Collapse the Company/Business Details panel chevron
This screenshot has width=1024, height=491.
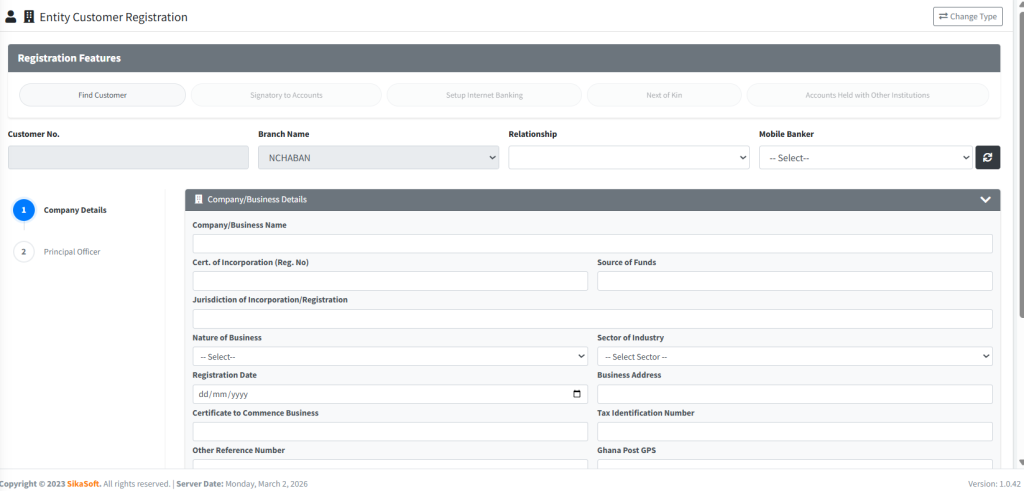[985, 200]
